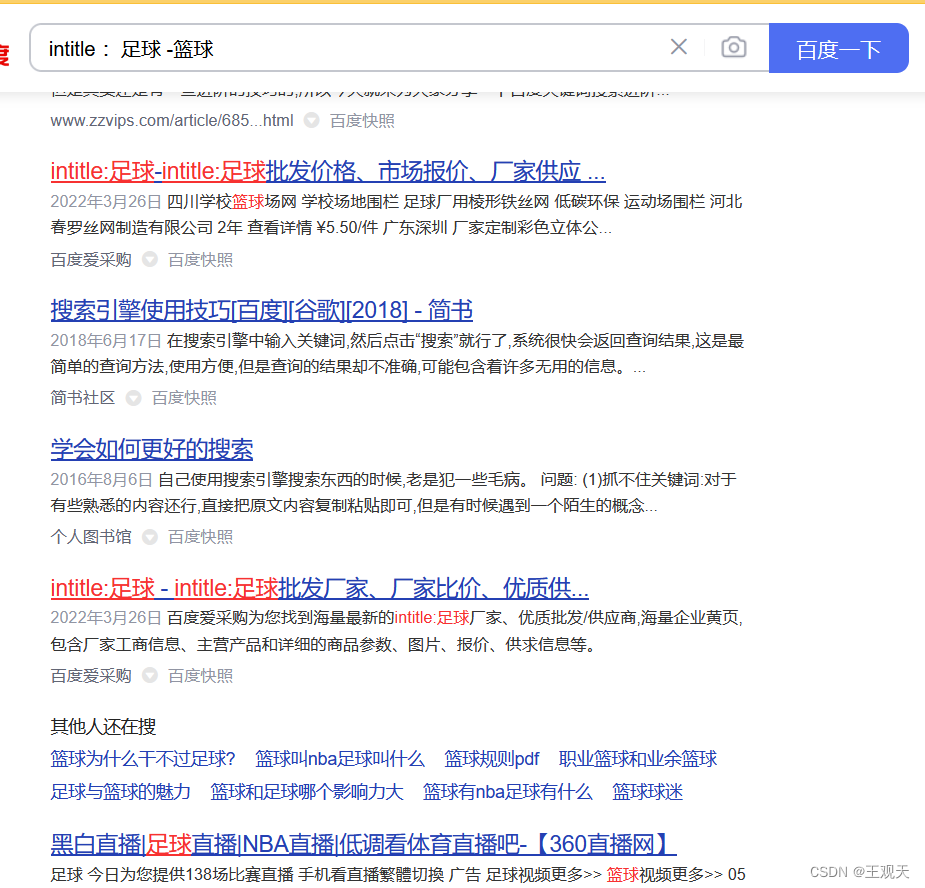Open result titled 批发价格、市场报价、厂家供应

coord(328,172)
